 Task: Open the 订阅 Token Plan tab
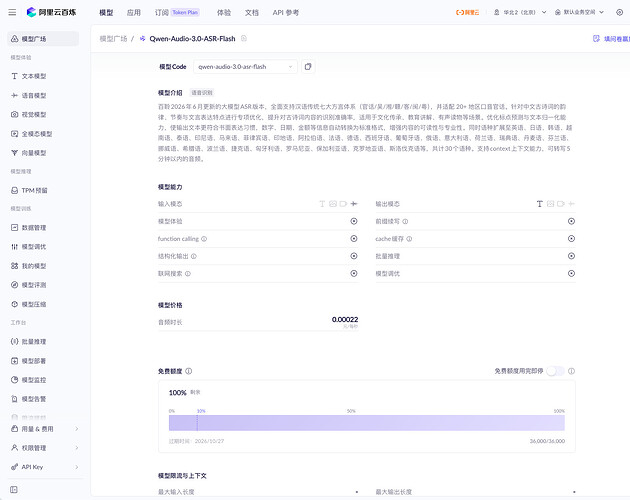click(177, 13)
